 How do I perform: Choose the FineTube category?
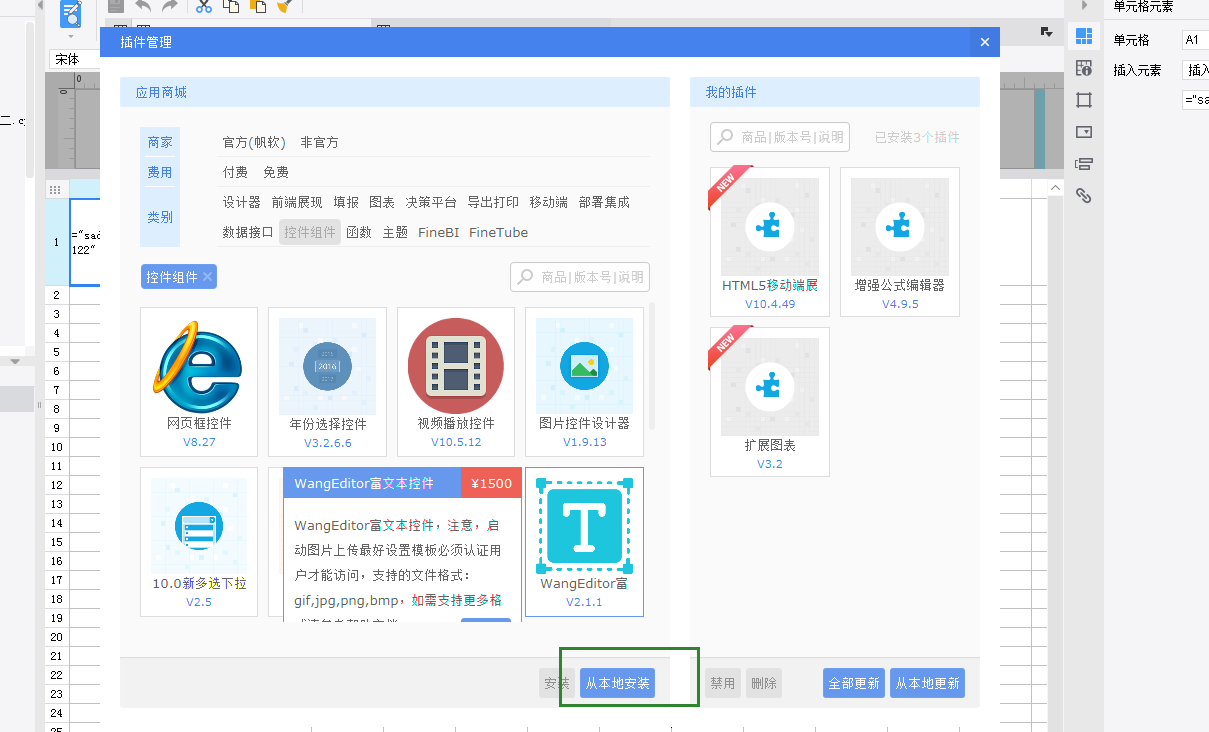click(498, 232)
